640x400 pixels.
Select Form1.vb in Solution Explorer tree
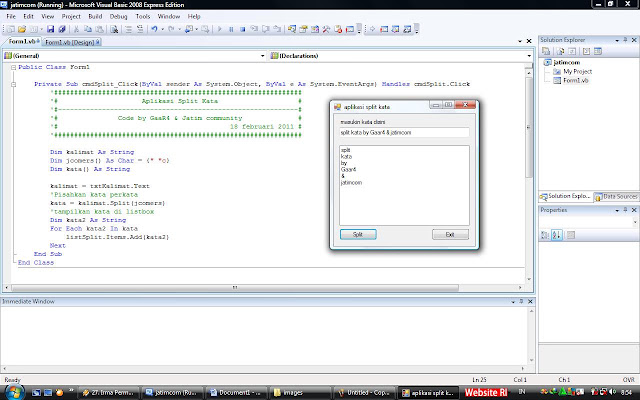point(575,80)
